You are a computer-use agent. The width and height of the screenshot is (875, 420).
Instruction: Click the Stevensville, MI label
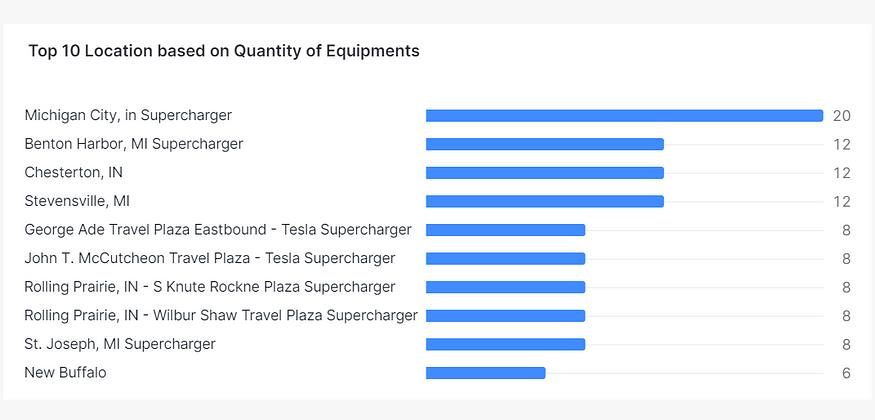(77, 201)
